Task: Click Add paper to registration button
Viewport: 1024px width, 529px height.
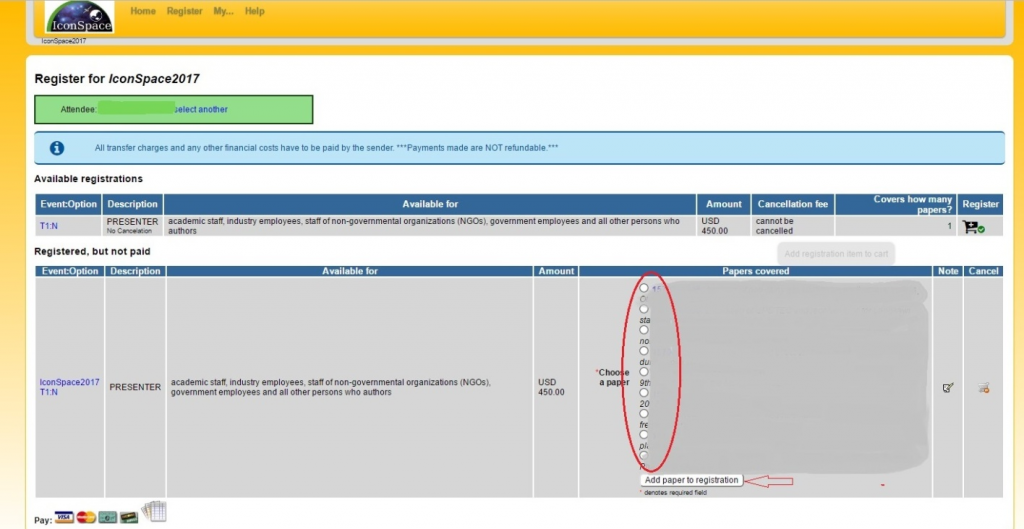Action: (692, 480)
